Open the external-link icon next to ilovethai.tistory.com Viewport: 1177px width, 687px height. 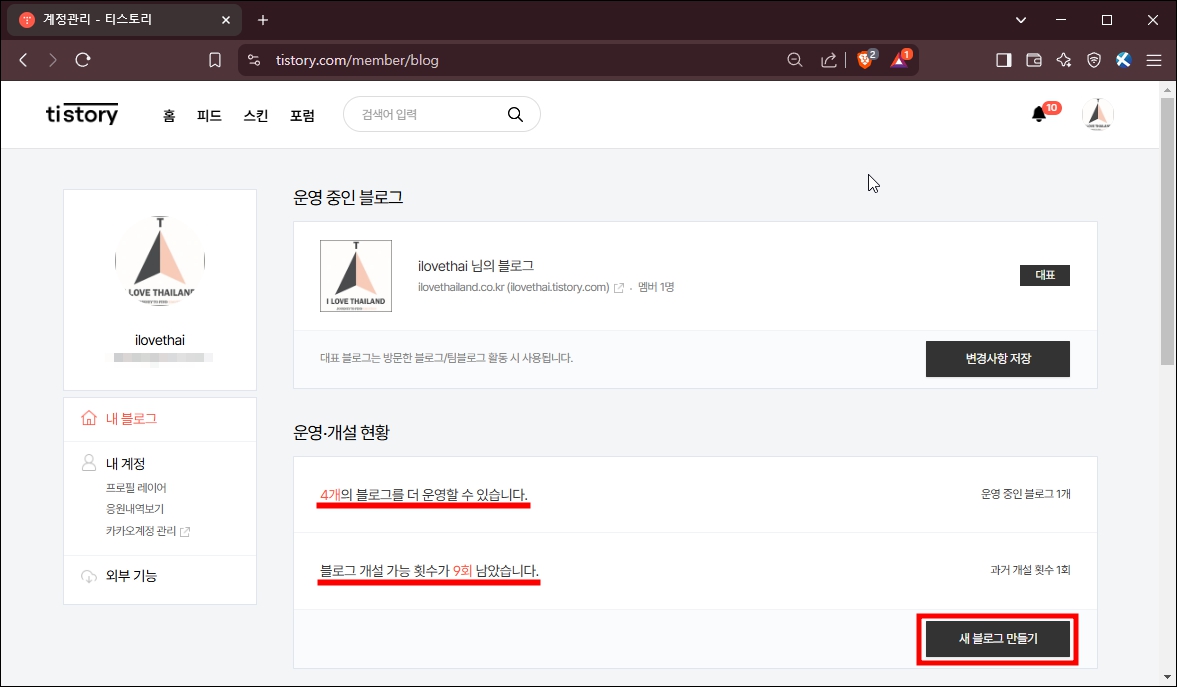(620, 286)
